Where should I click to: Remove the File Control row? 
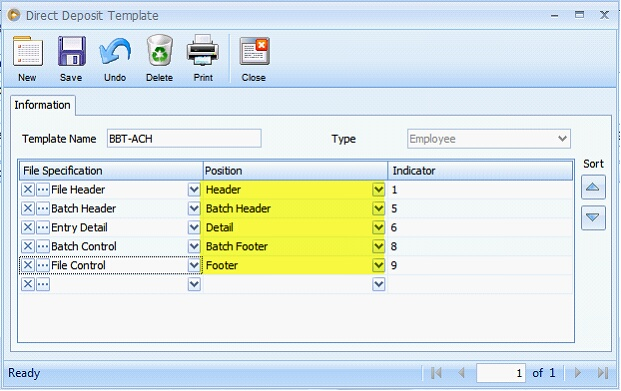[28, 265]
